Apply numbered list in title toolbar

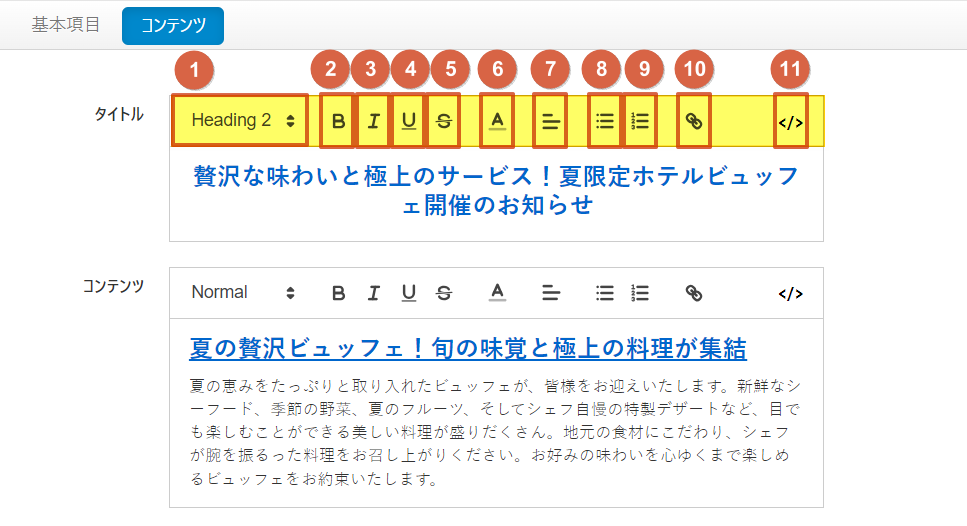coord(640,121)
